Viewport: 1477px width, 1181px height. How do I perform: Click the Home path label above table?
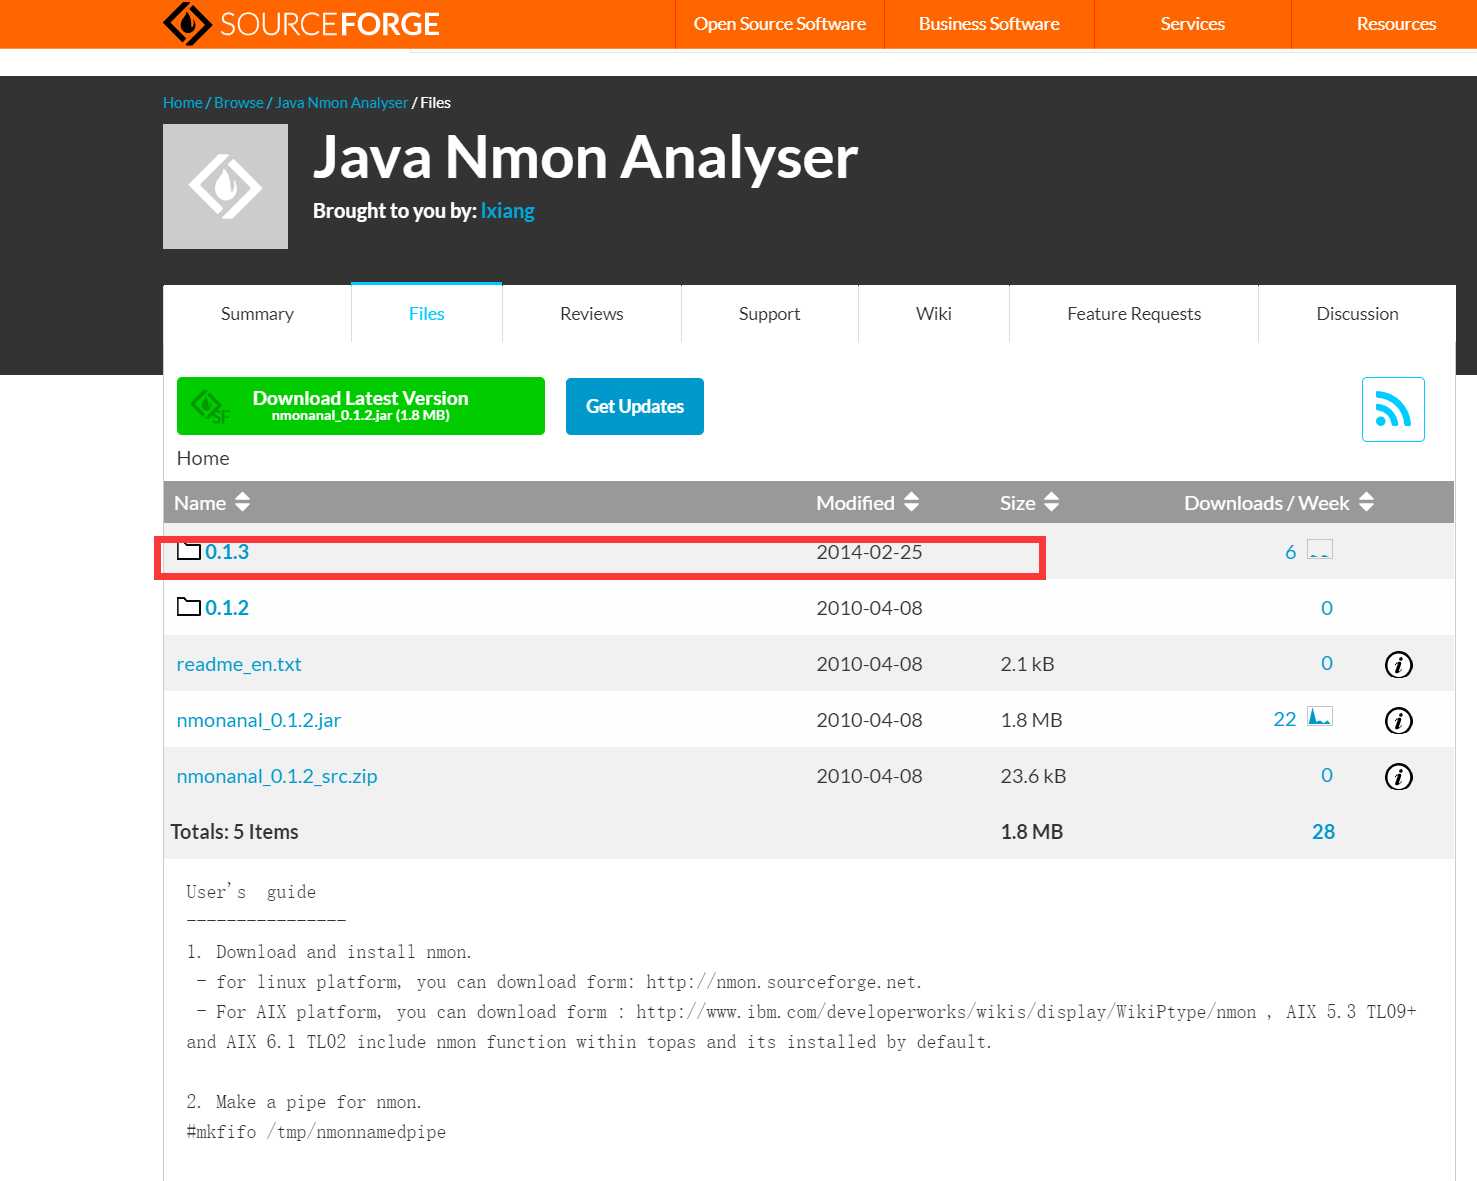click(203, 458)
